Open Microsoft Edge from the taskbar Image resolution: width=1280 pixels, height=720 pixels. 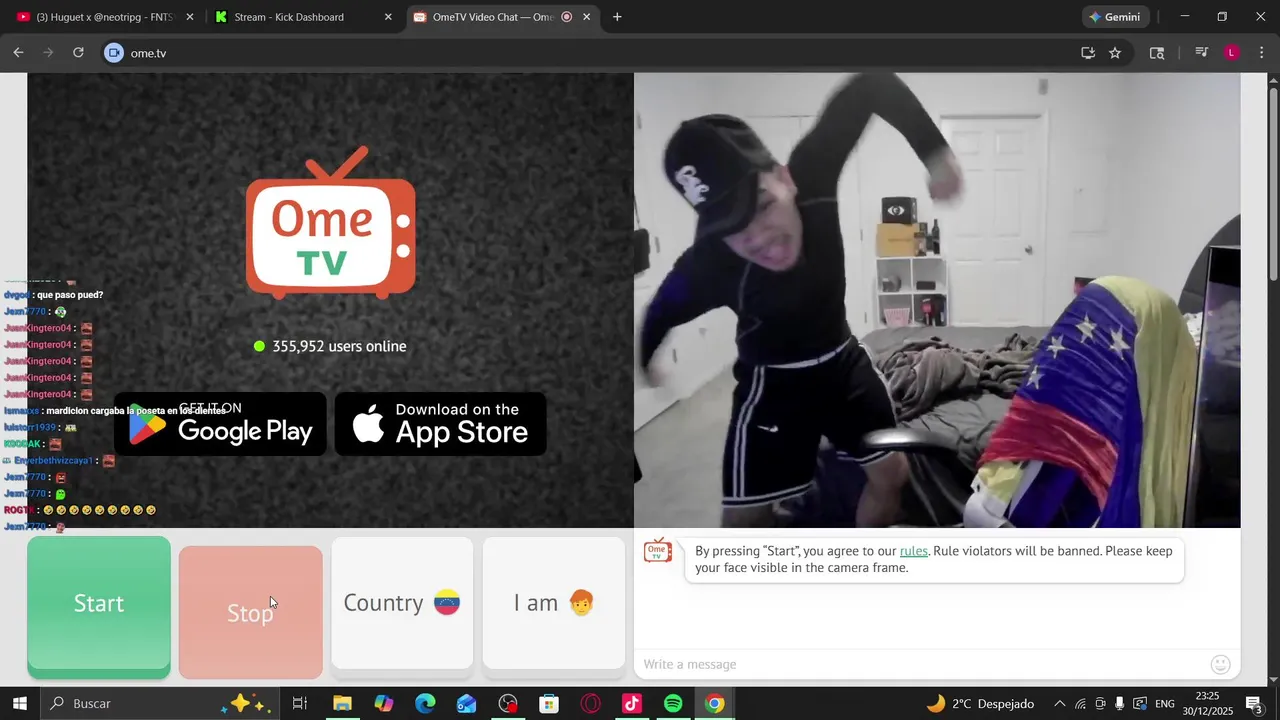pos(425,703)
